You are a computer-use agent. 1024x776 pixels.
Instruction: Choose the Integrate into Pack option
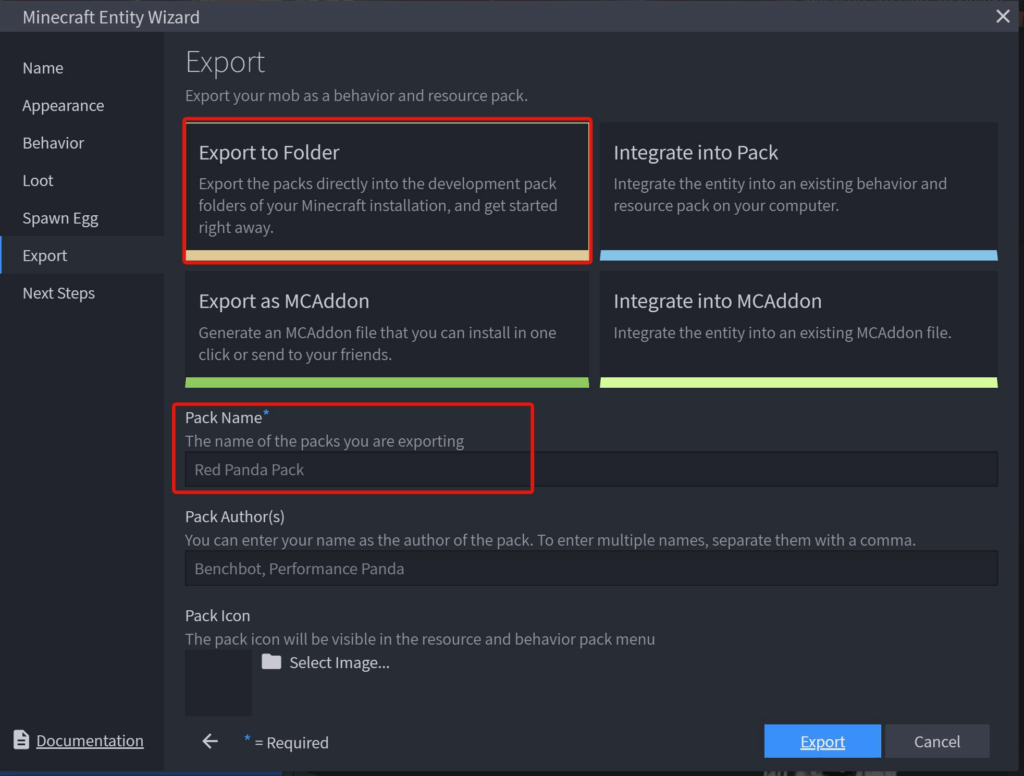click(x=798, y=190)
